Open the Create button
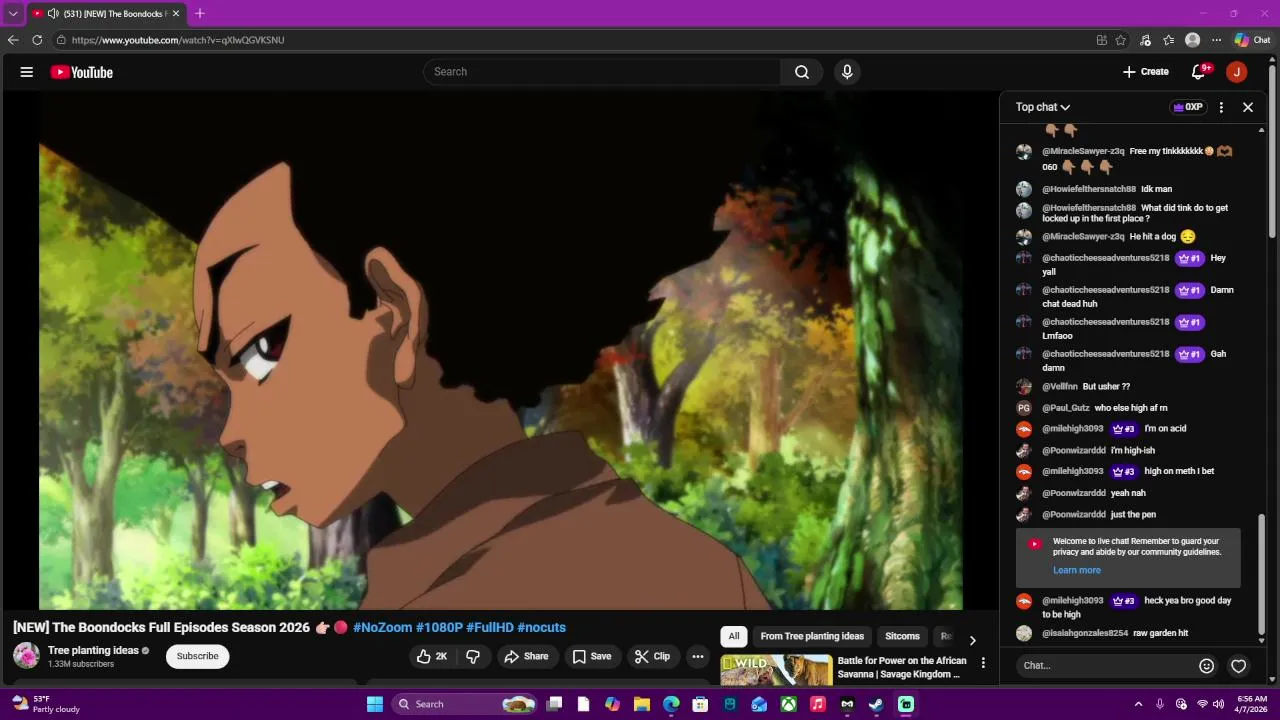1280x720 pixels. [1146, 72]
